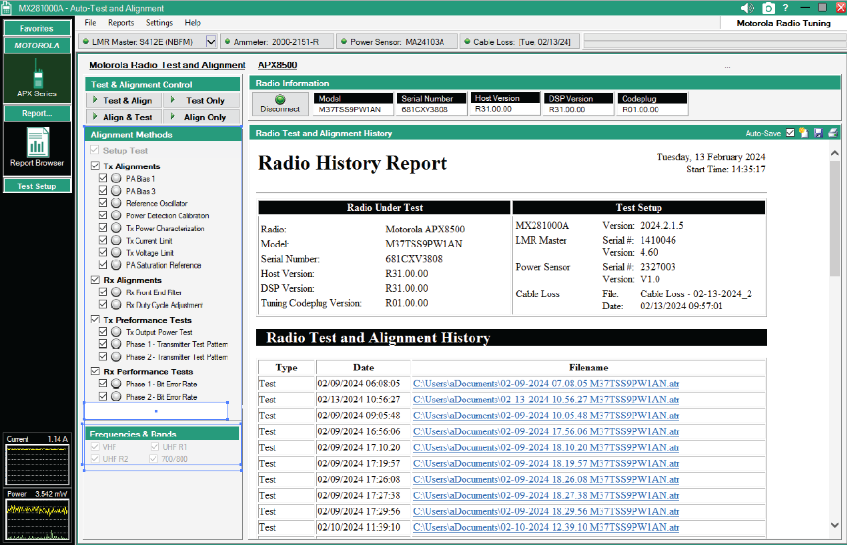The image size is (847, 545).
Task: Click the report vertical scrollbar thumb
Action: pos(835,219)
